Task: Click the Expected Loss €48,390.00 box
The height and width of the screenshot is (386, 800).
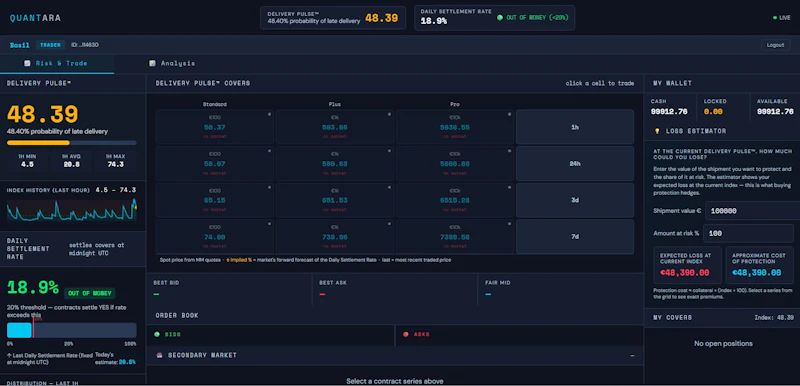Action: pos(687,265)
